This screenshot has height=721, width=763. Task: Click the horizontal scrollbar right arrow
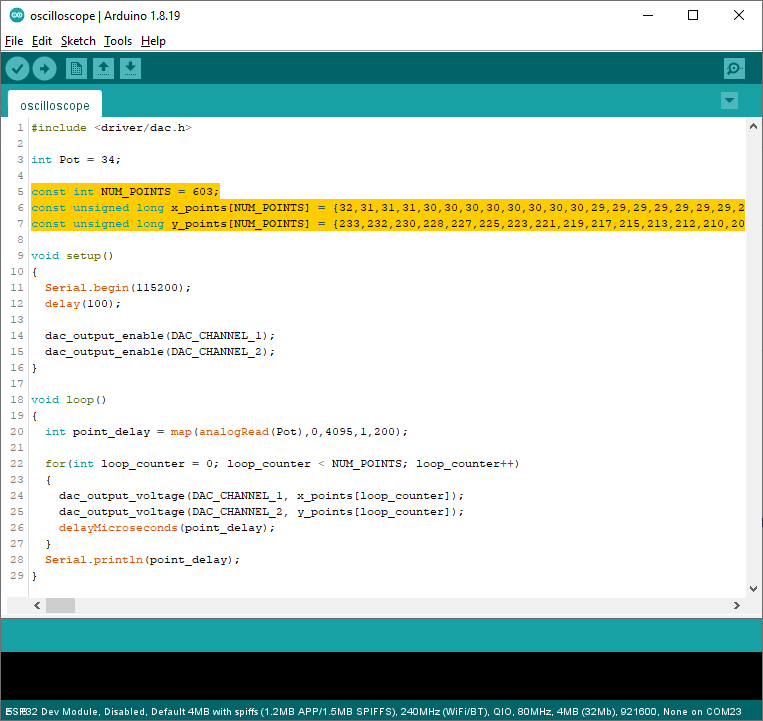click(x=736, y=606)
